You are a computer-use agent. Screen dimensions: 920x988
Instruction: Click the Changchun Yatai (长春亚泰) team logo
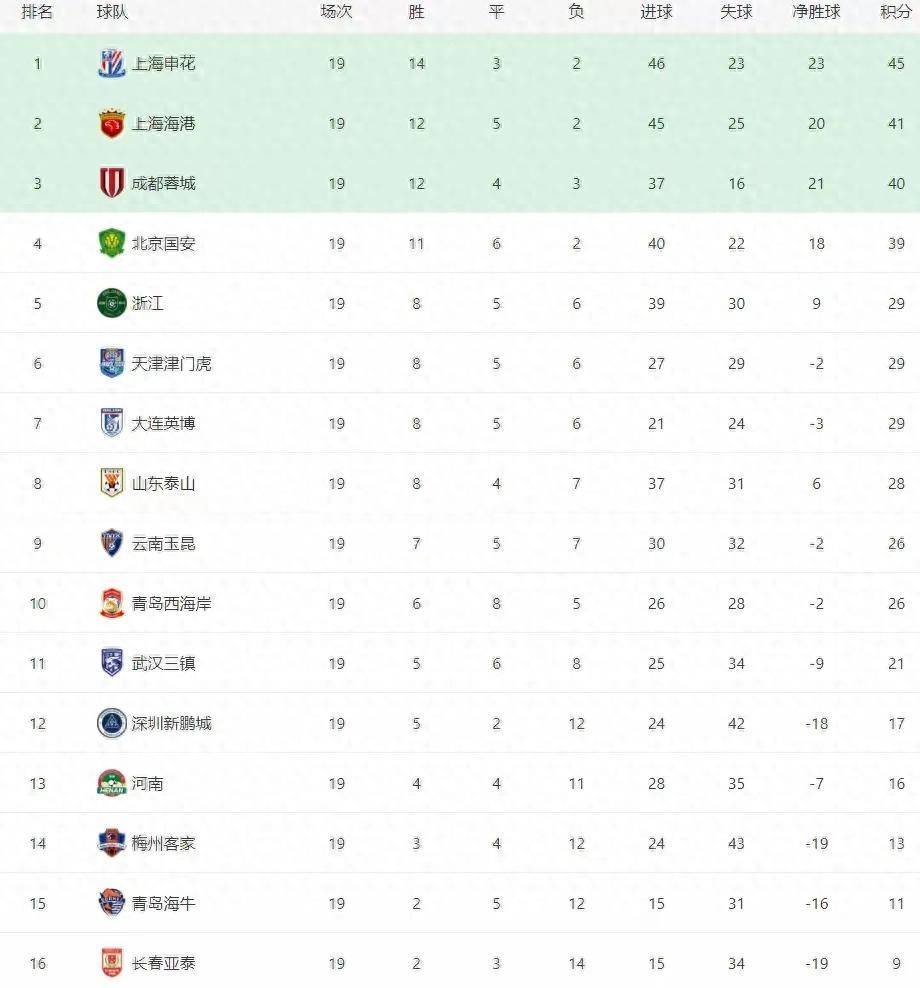coord(111,963)
